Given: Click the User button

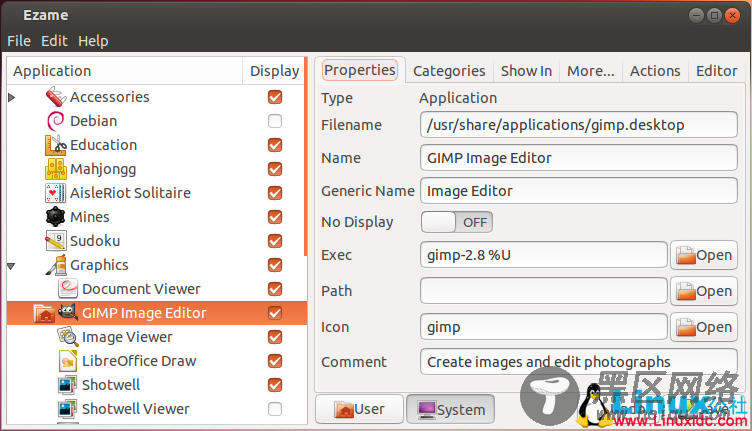Looking at the screenshot, I should (359, 409).
